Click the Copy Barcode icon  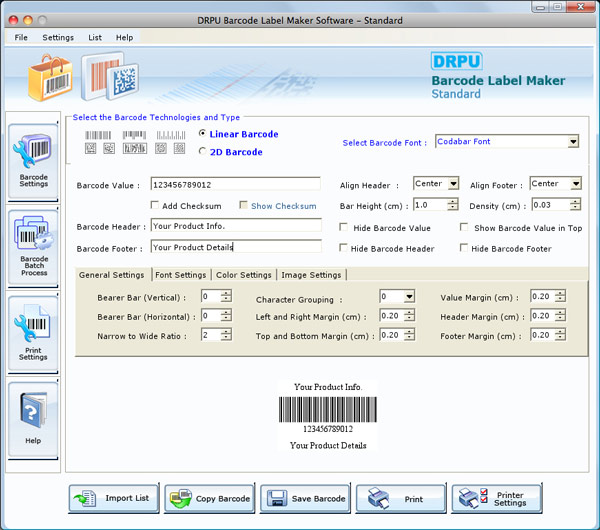click(181, 499)
